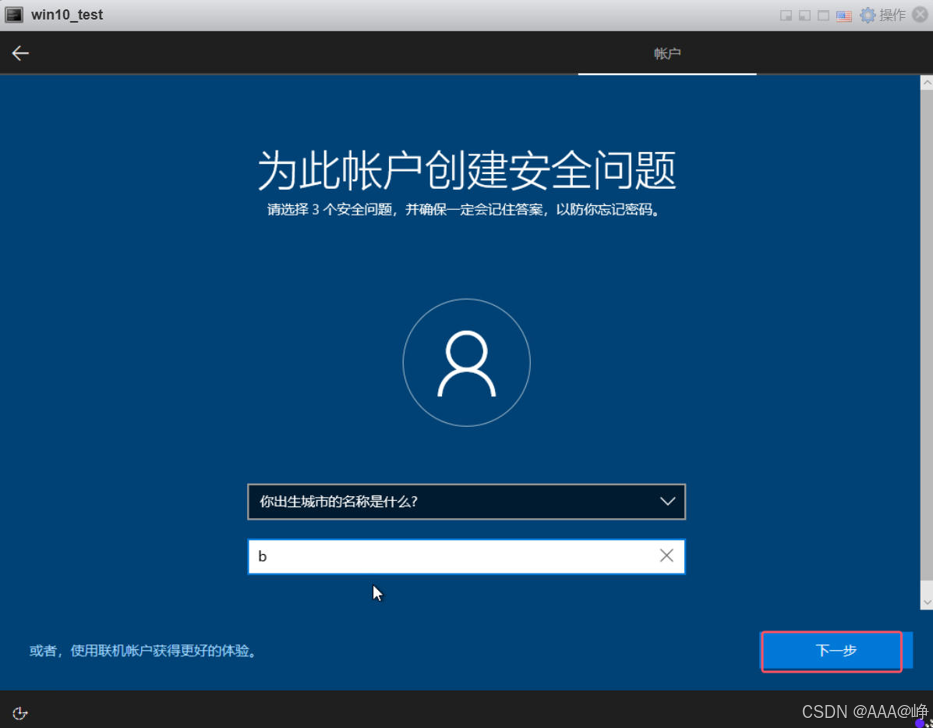Focus the security answer input field
Viewport: 933px width, 728px height.
pyautogui.click(x=466, y=557)
